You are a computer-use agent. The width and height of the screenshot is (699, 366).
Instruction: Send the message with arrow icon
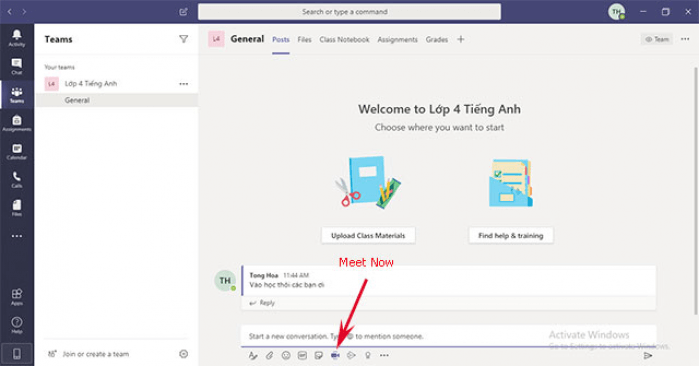[648, 355]
